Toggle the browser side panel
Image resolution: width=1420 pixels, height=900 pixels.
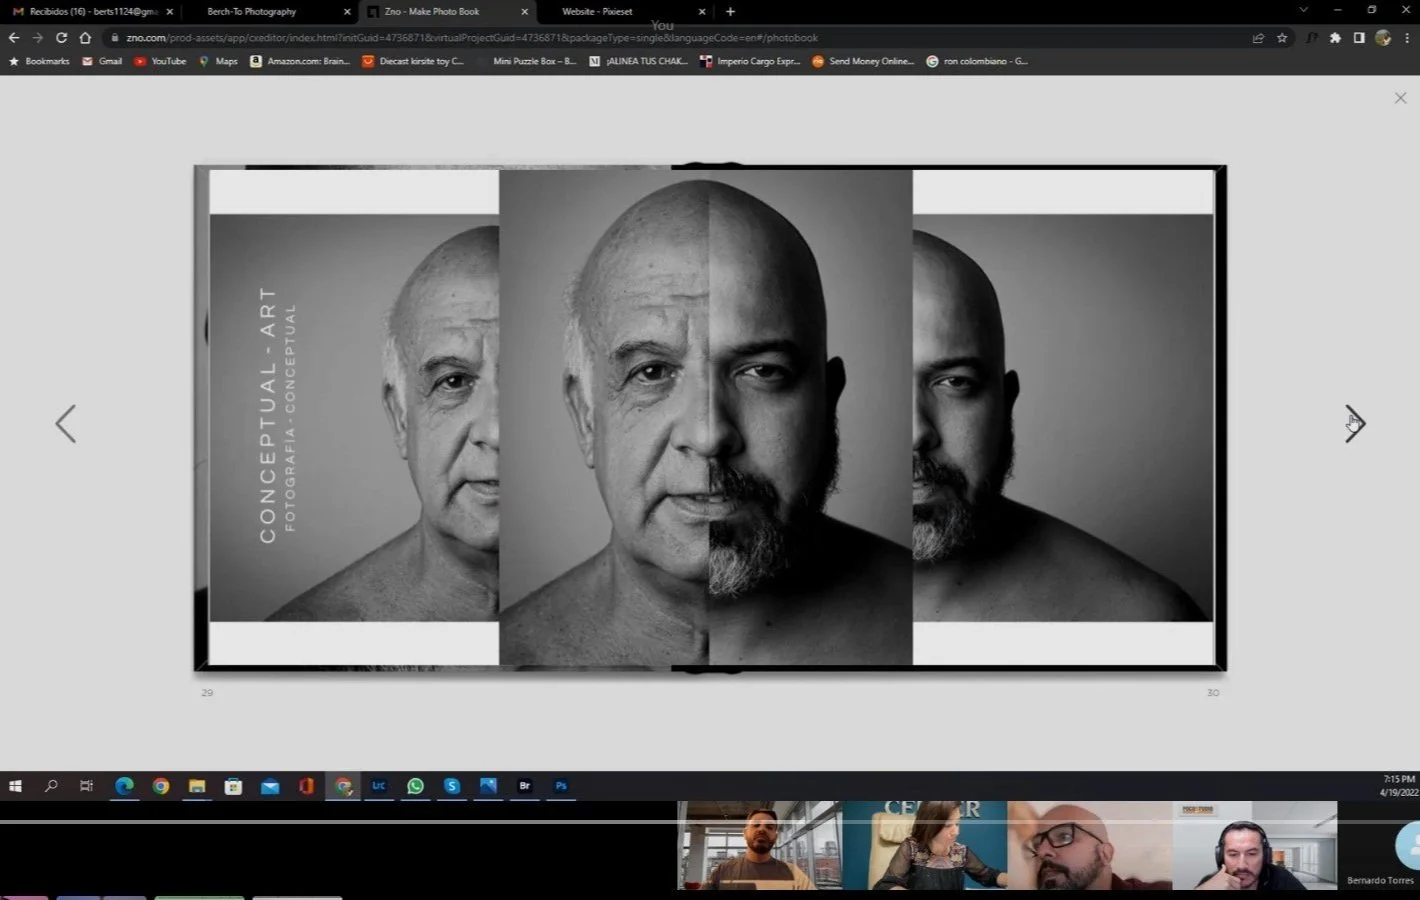click(1359, 38)
